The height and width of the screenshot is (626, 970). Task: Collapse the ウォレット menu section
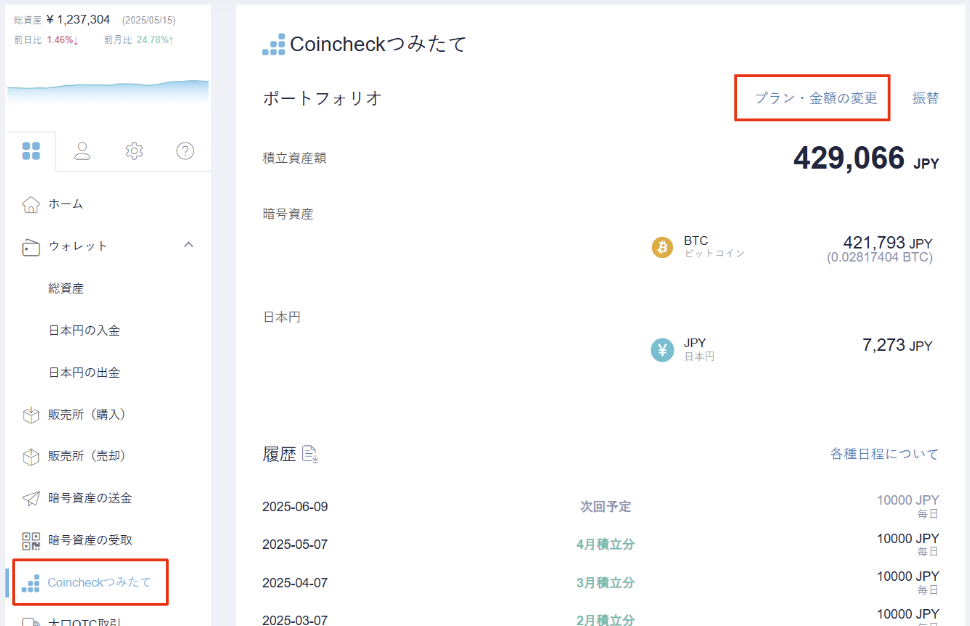coord(188,245)
